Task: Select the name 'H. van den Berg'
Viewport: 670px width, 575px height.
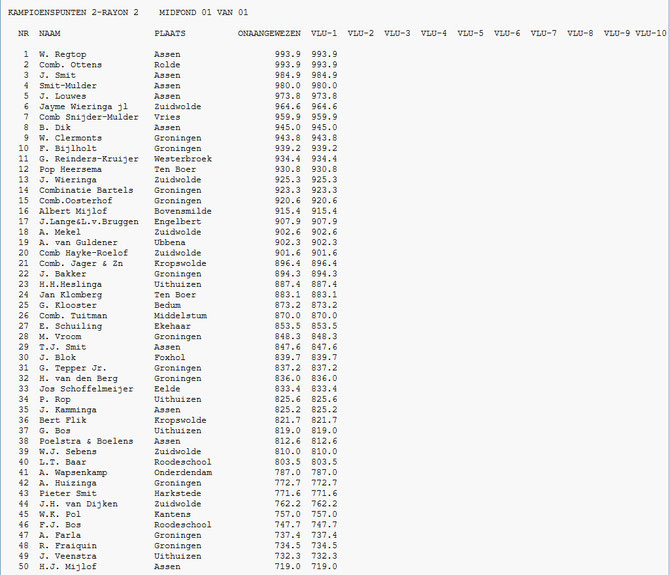Action: pyautogui.click(x=78, y=378)
